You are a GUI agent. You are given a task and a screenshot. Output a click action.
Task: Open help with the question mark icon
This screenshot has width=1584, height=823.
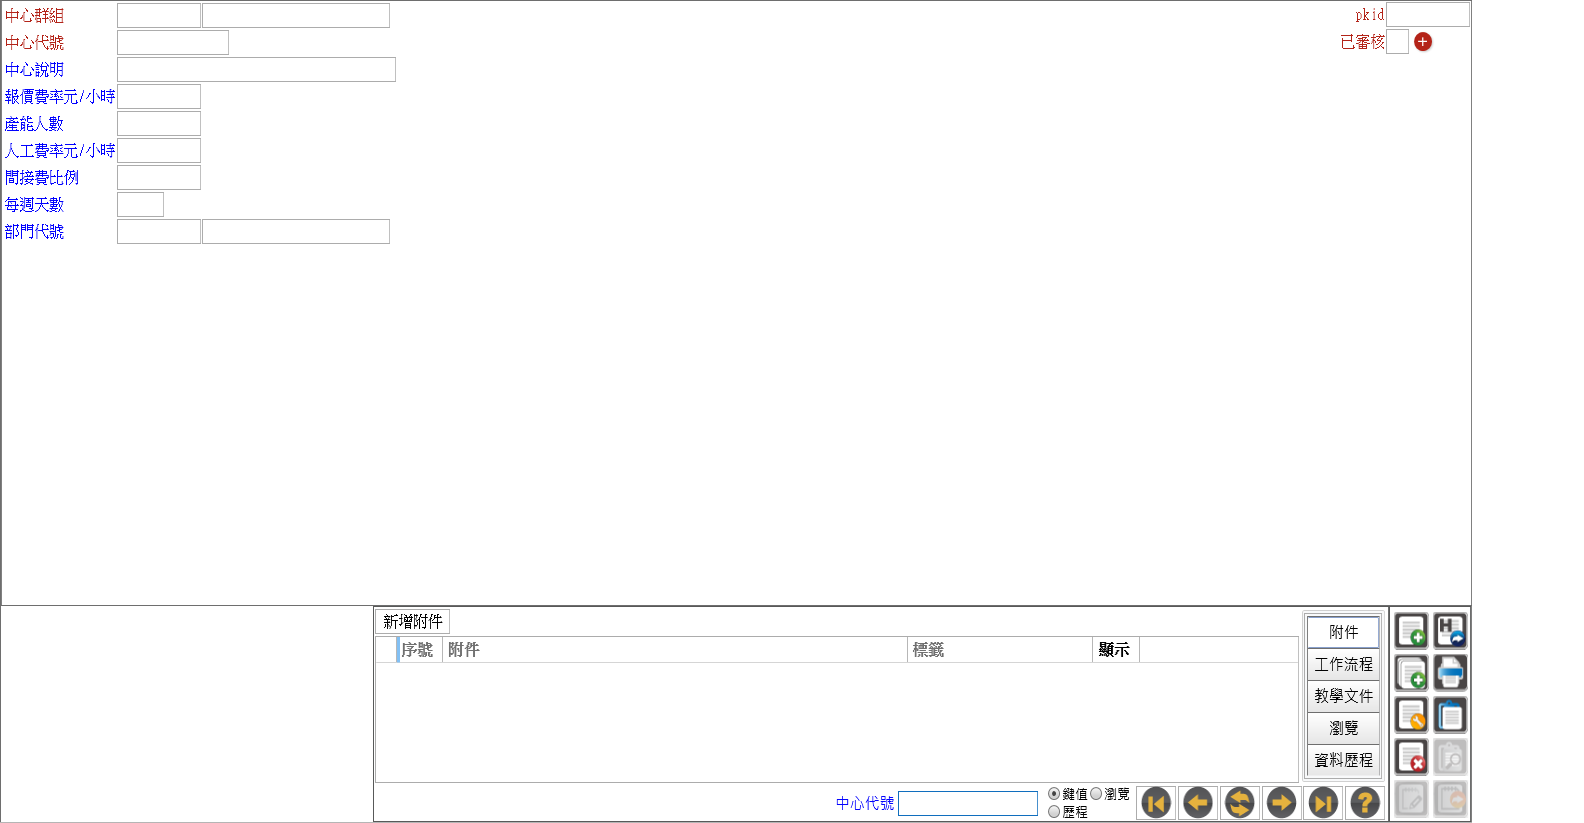1365,803
